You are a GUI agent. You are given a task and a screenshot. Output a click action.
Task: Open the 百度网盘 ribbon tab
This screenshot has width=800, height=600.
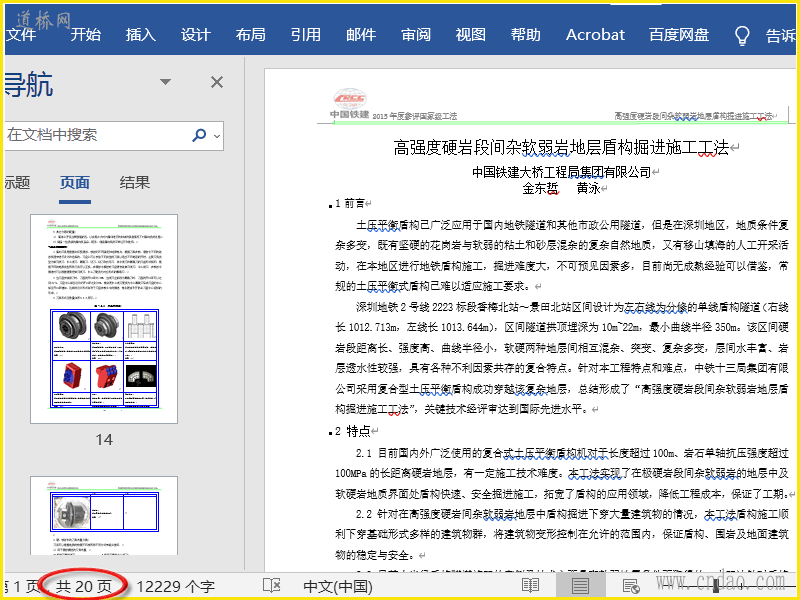(x=679, y=35)
